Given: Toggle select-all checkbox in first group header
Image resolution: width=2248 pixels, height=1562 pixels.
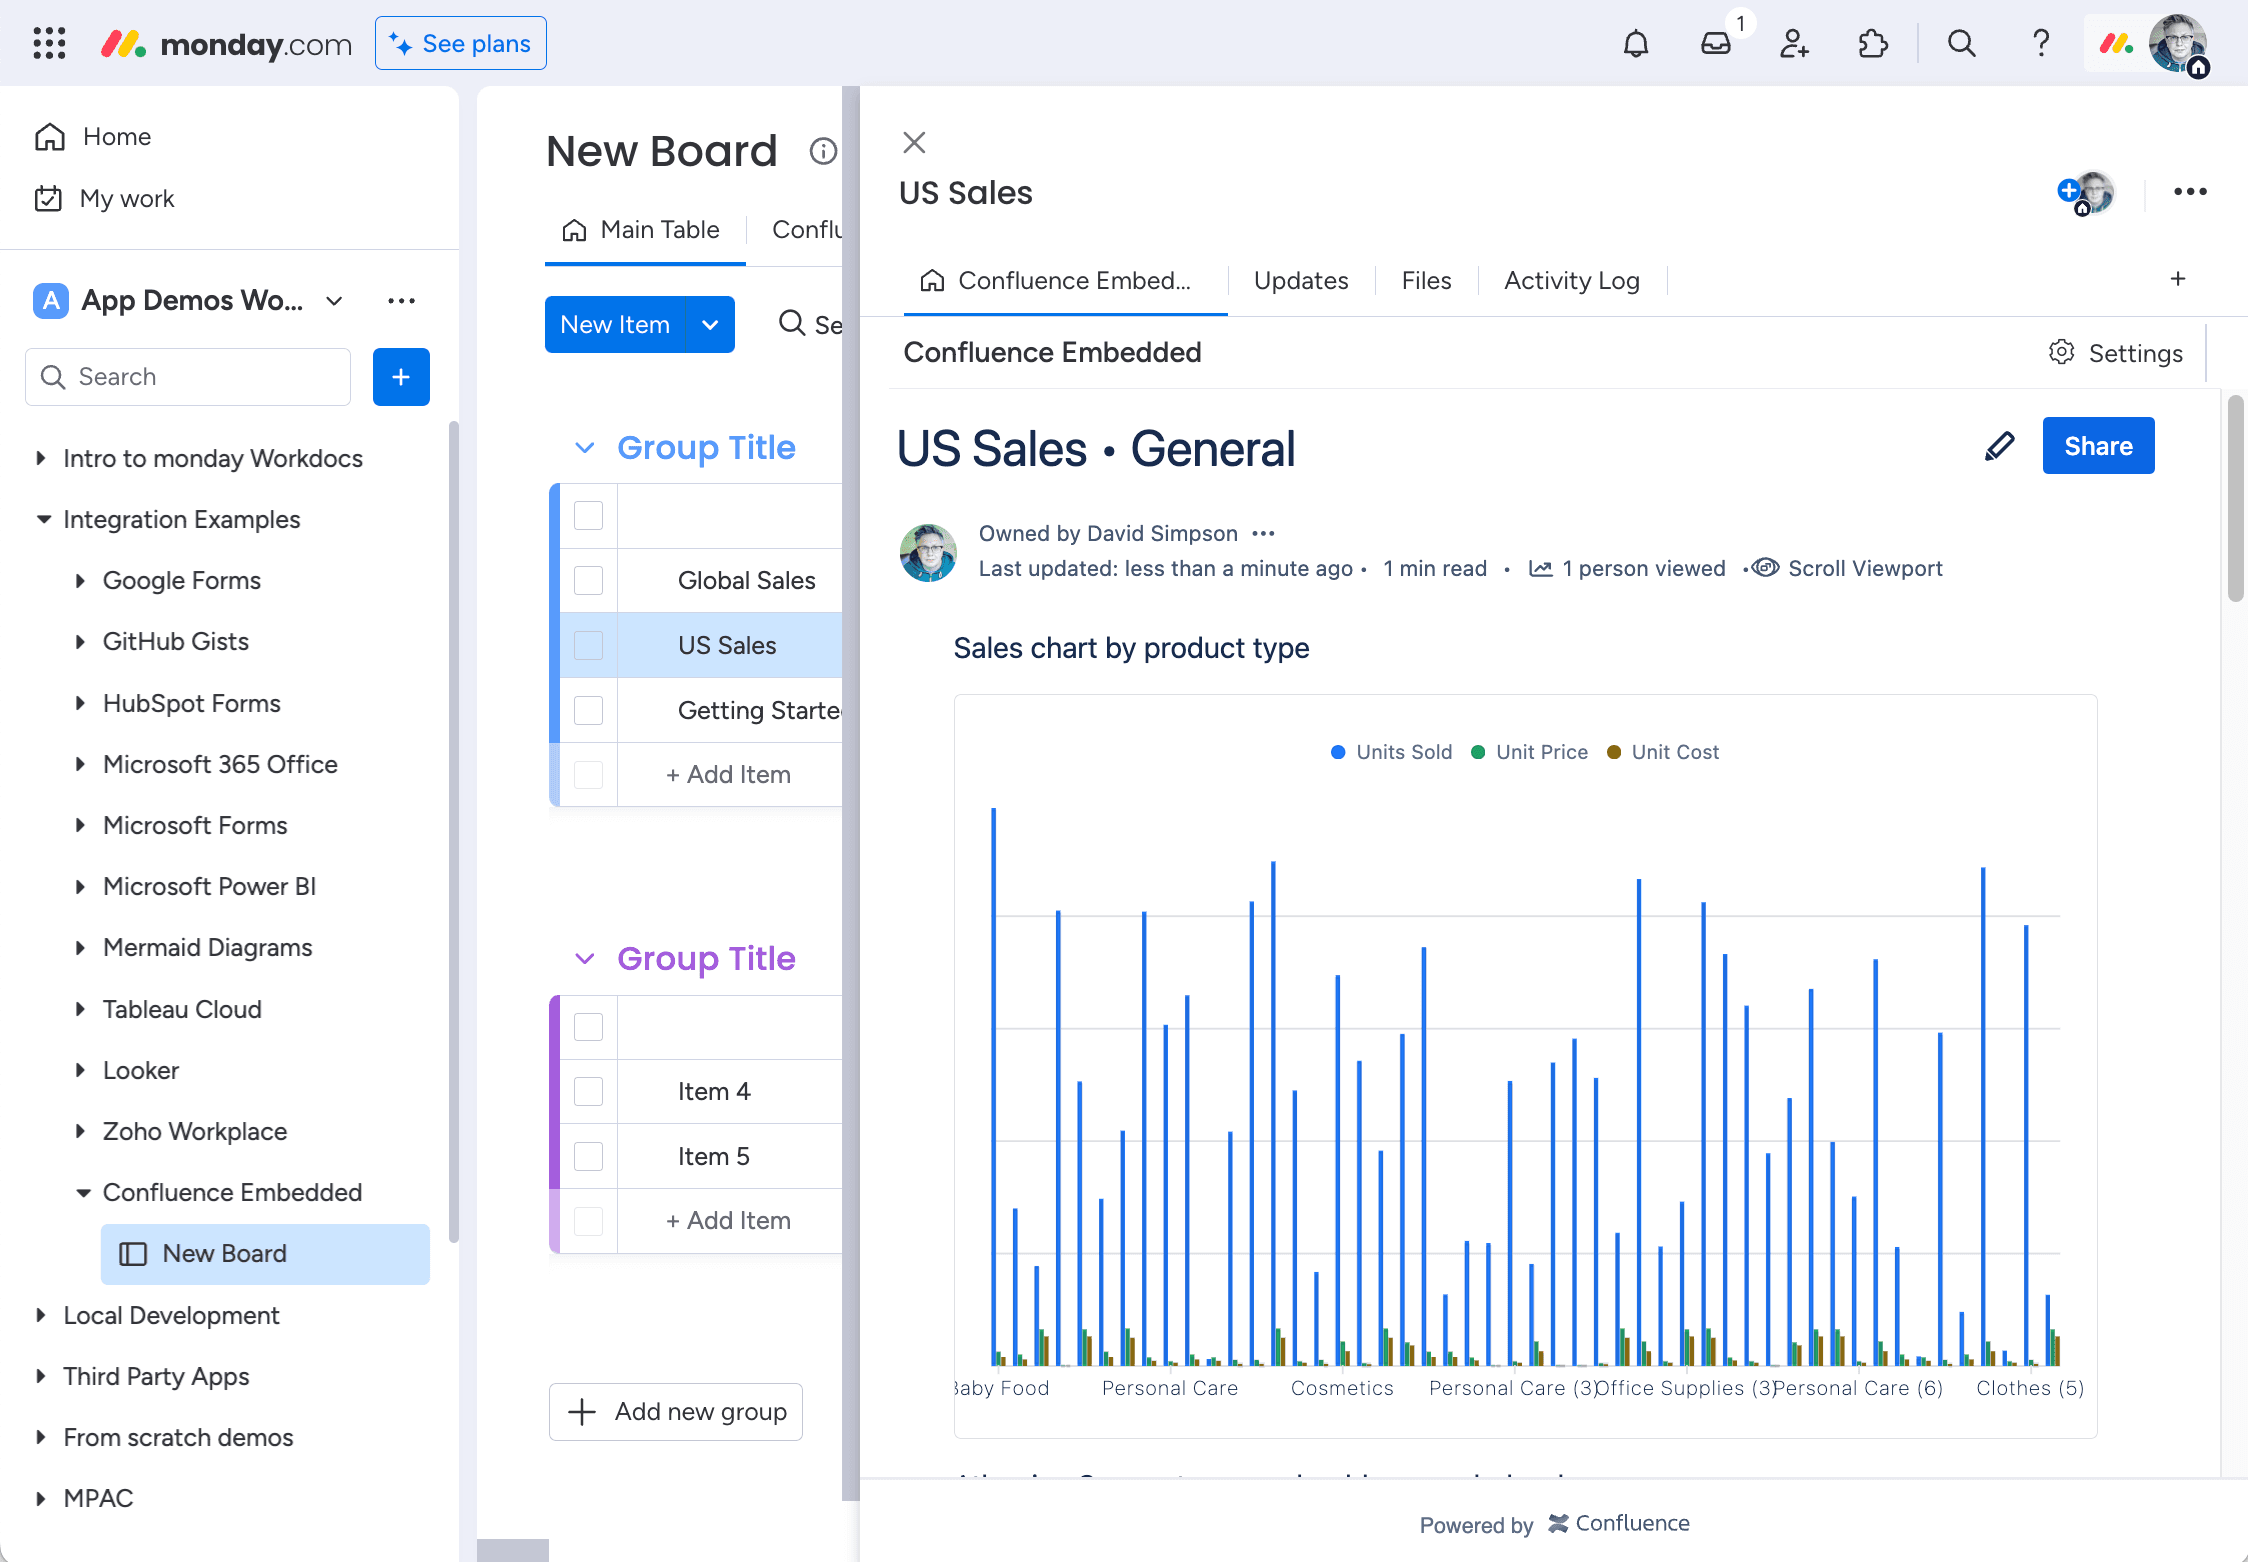Looking at the screenshot, I should click(x=588, y=515).
